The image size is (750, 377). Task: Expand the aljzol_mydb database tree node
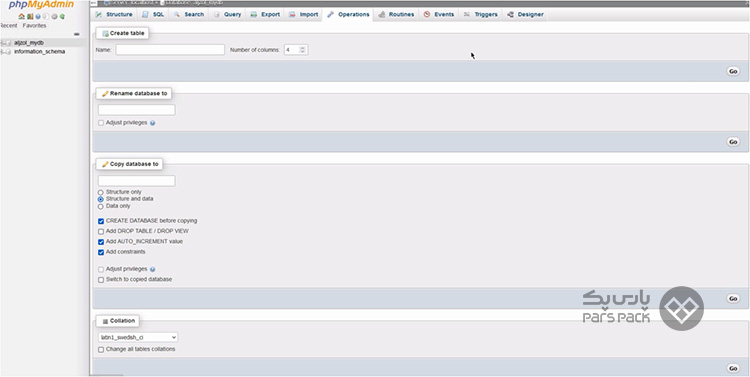coord(3,43)
